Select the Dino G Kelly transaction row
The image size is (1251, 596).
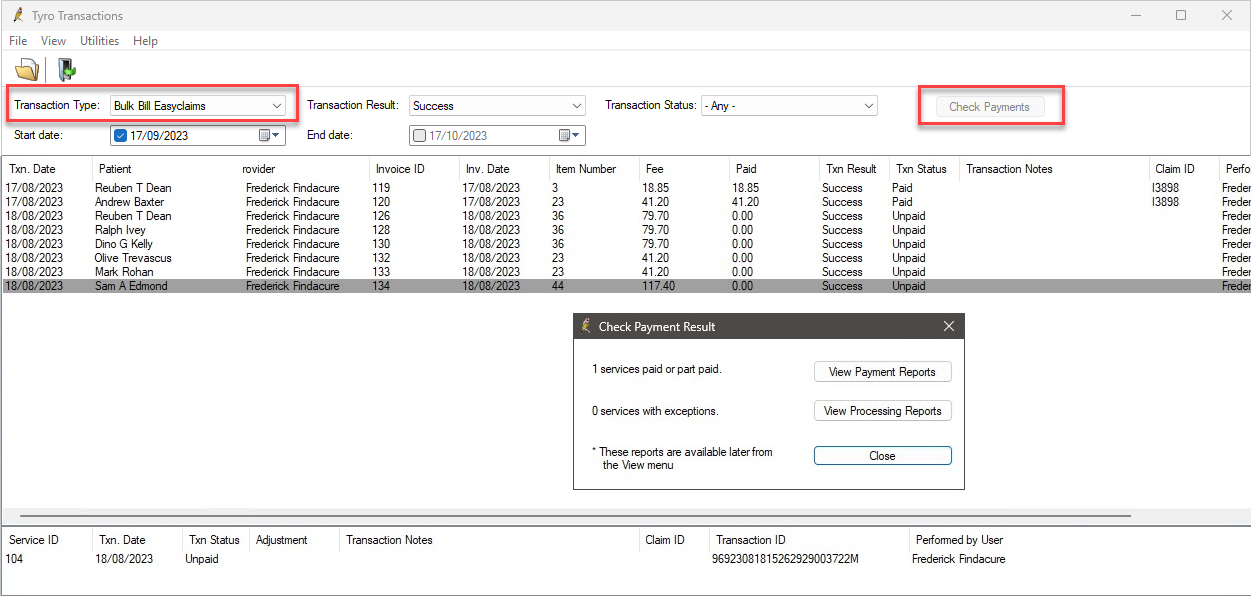click(625, 244)
